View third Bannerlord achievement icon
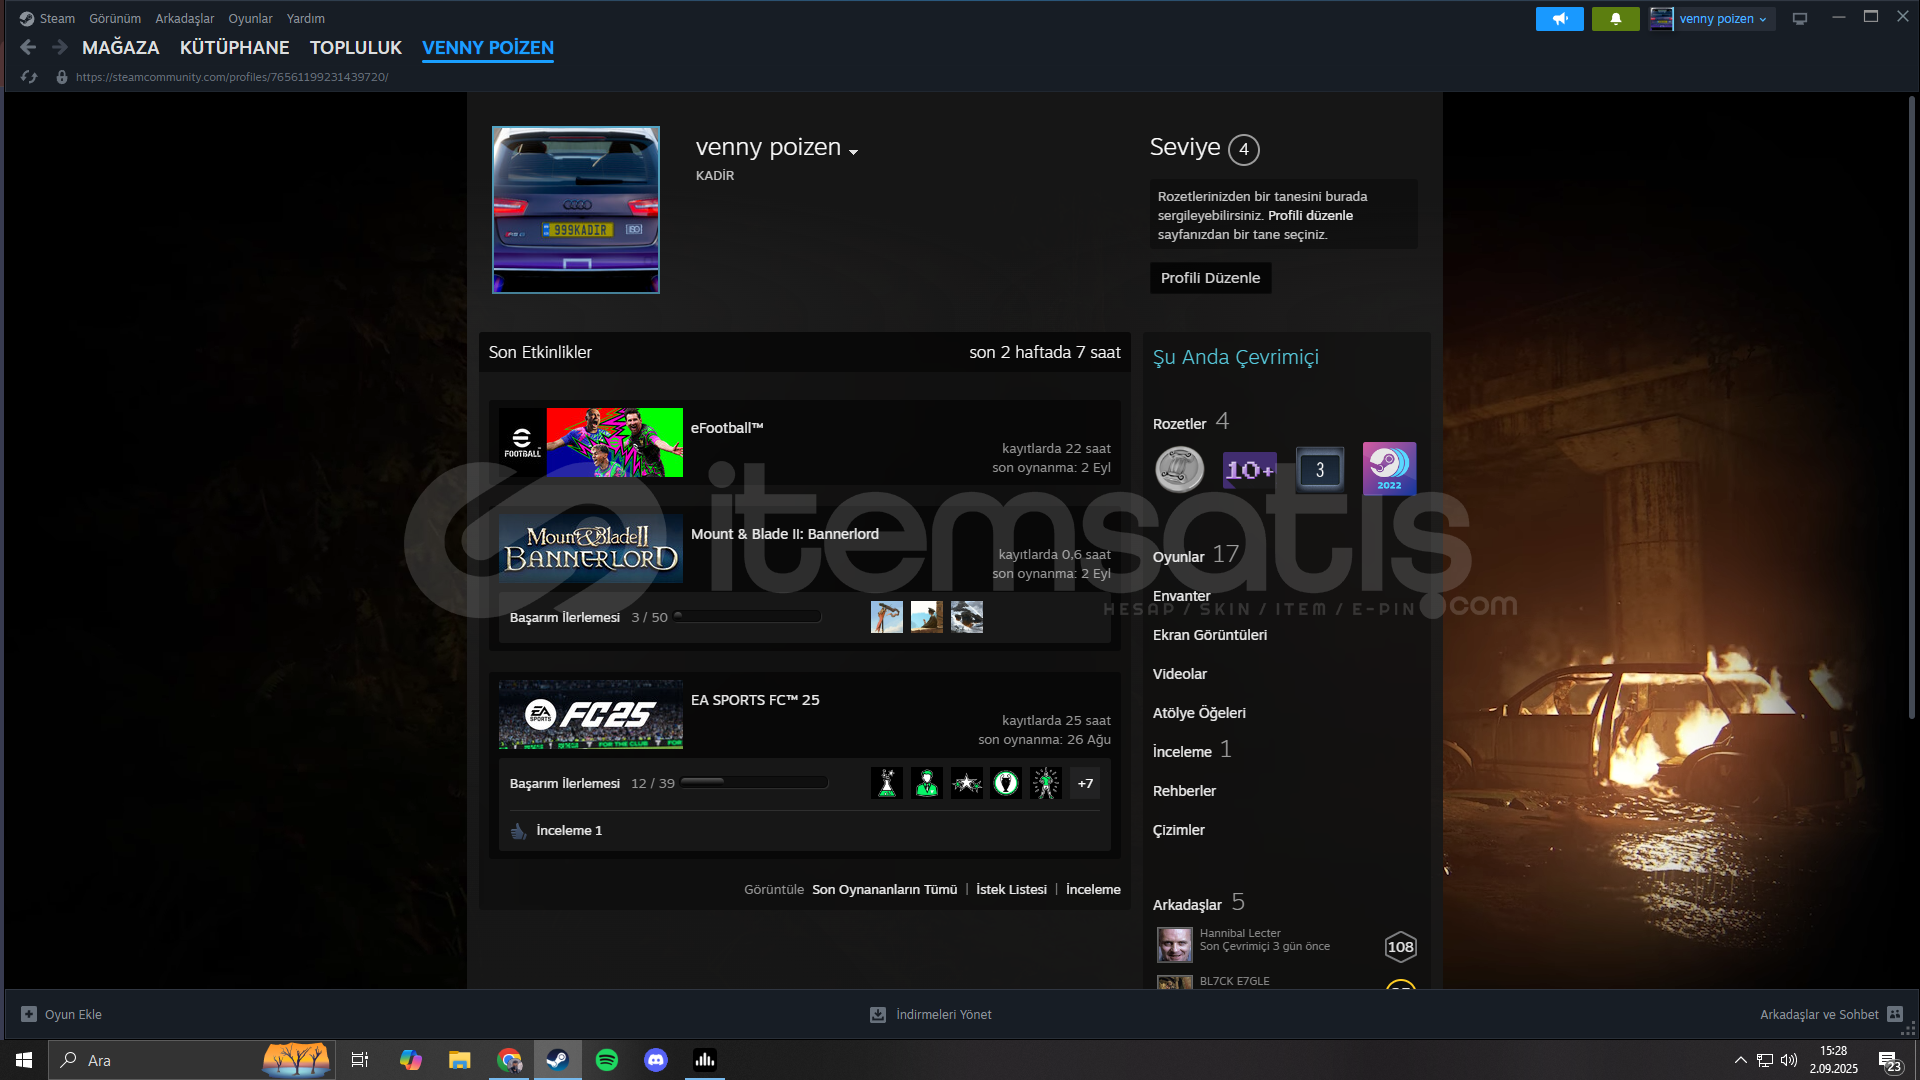The height and width of the screenshot is (1080, 1920). (x=967, y=617)
